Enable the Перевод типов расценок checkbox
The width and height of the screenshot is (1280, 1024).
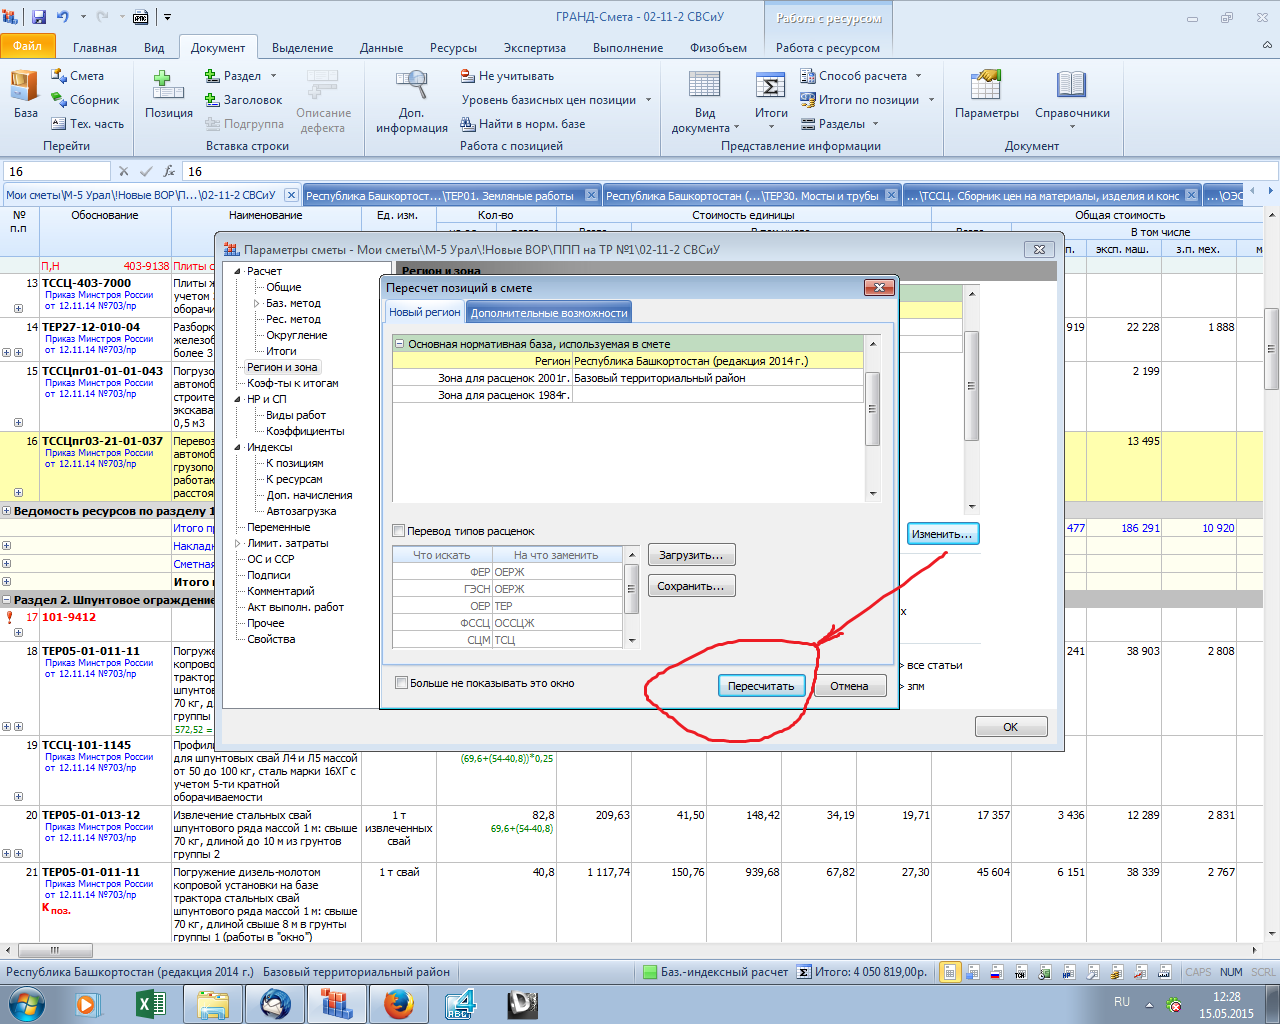click(399, 531)
